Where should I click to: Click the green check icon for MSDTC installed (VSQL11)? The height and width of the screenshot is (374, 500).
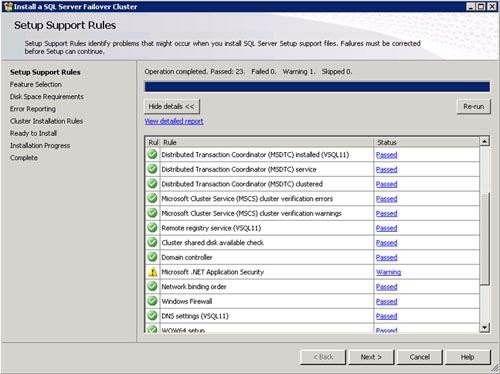pos(152,154)
